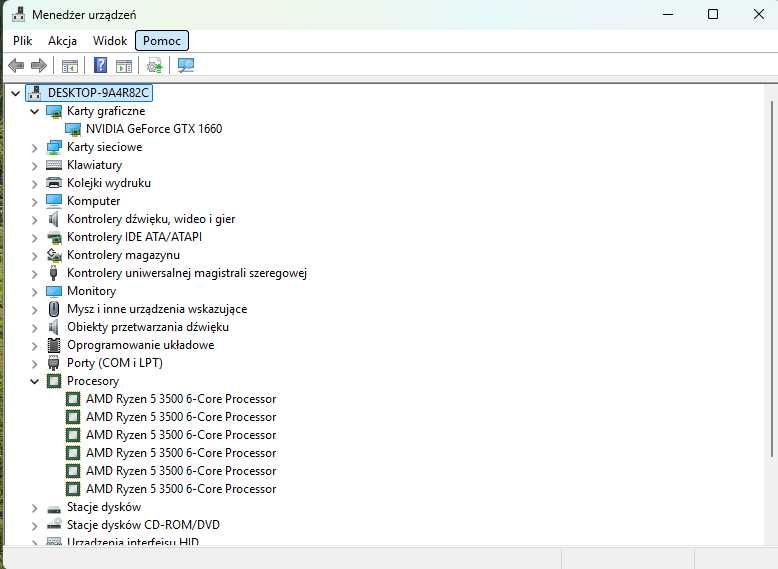The width and height of the screenshot is (778, 569).
Task: Expand Kontrolery uniwersalnej magistrali szeregowej
Action: point(34,274)
